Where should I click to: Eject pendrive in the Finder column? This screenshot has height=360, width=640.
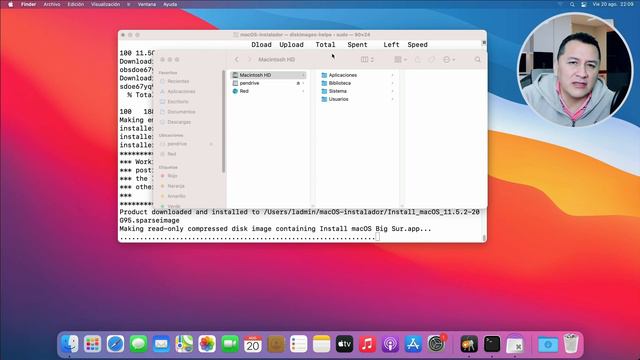click(x=298, y=83)
